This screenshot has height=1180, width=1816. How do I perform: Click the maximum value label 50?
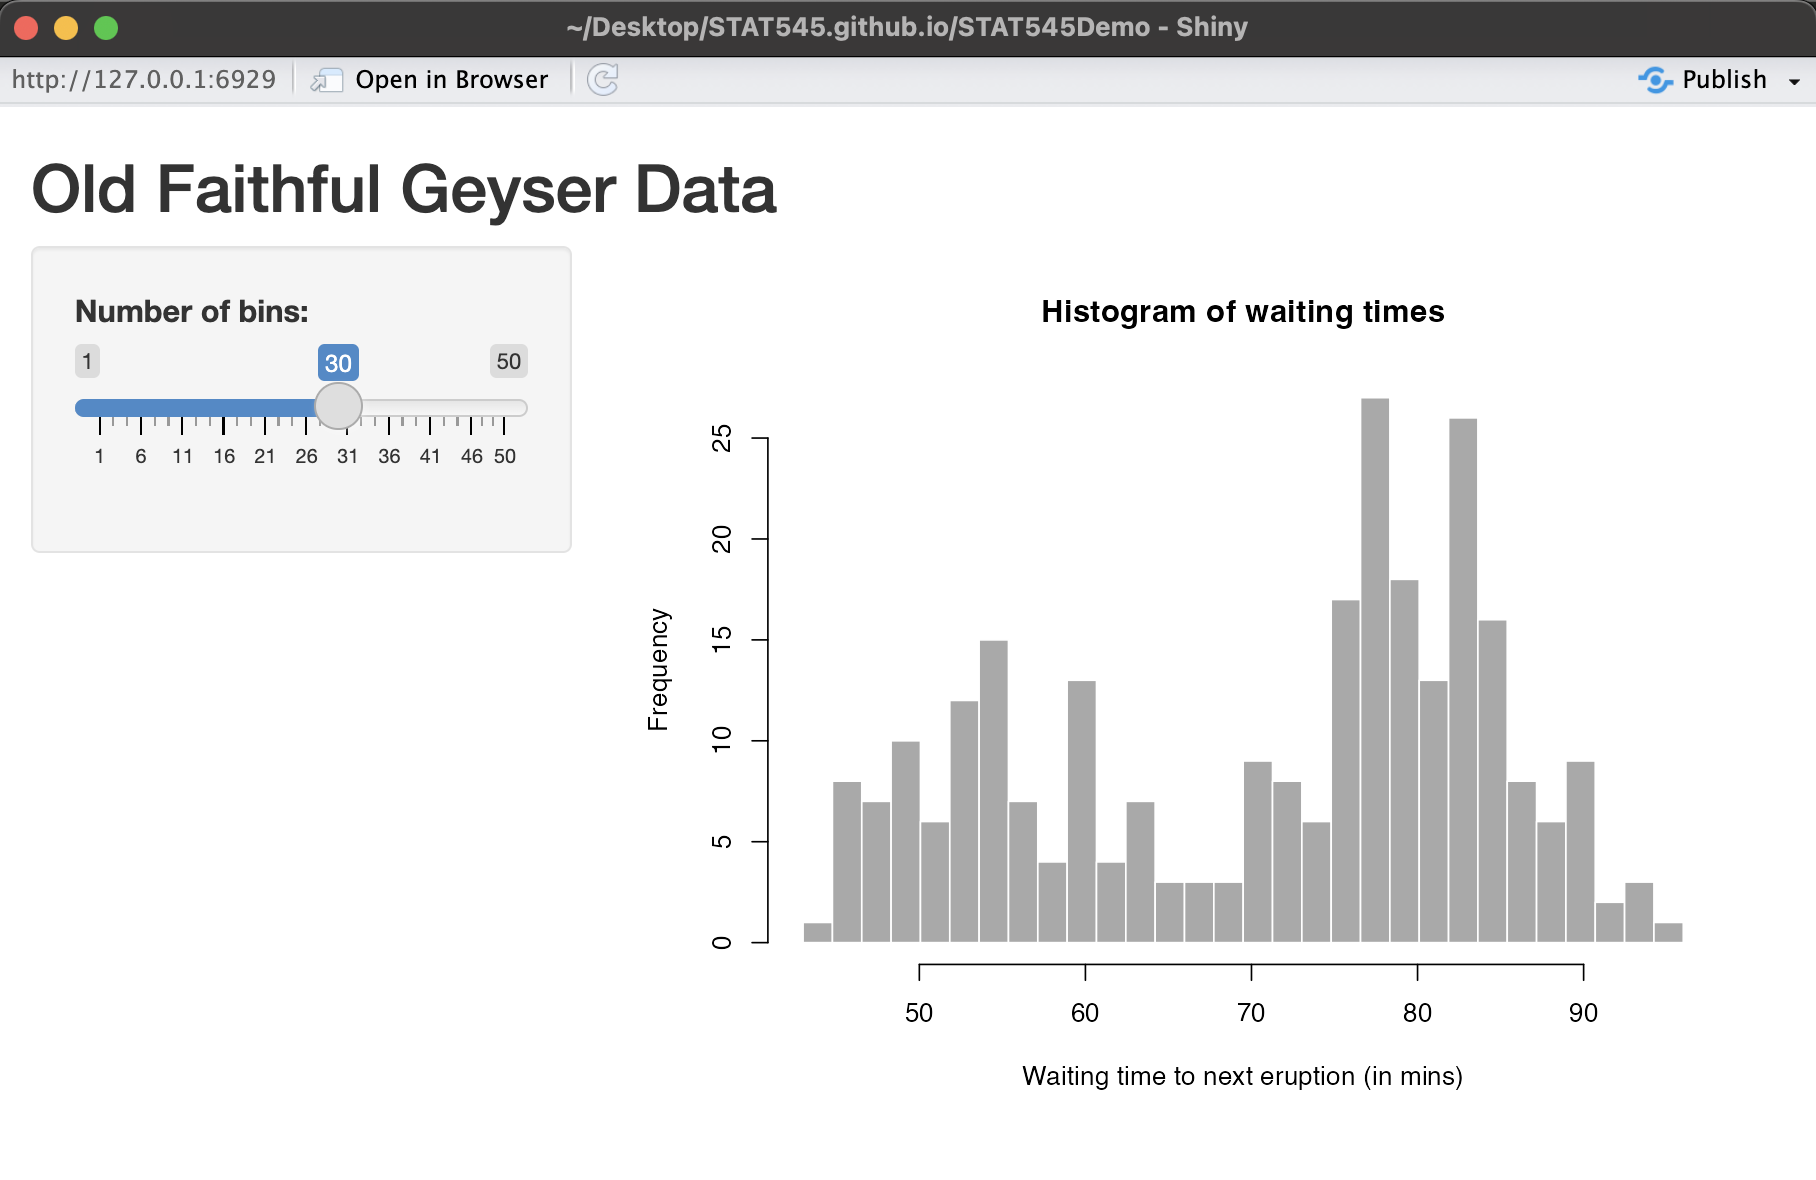tap(508, 361)
